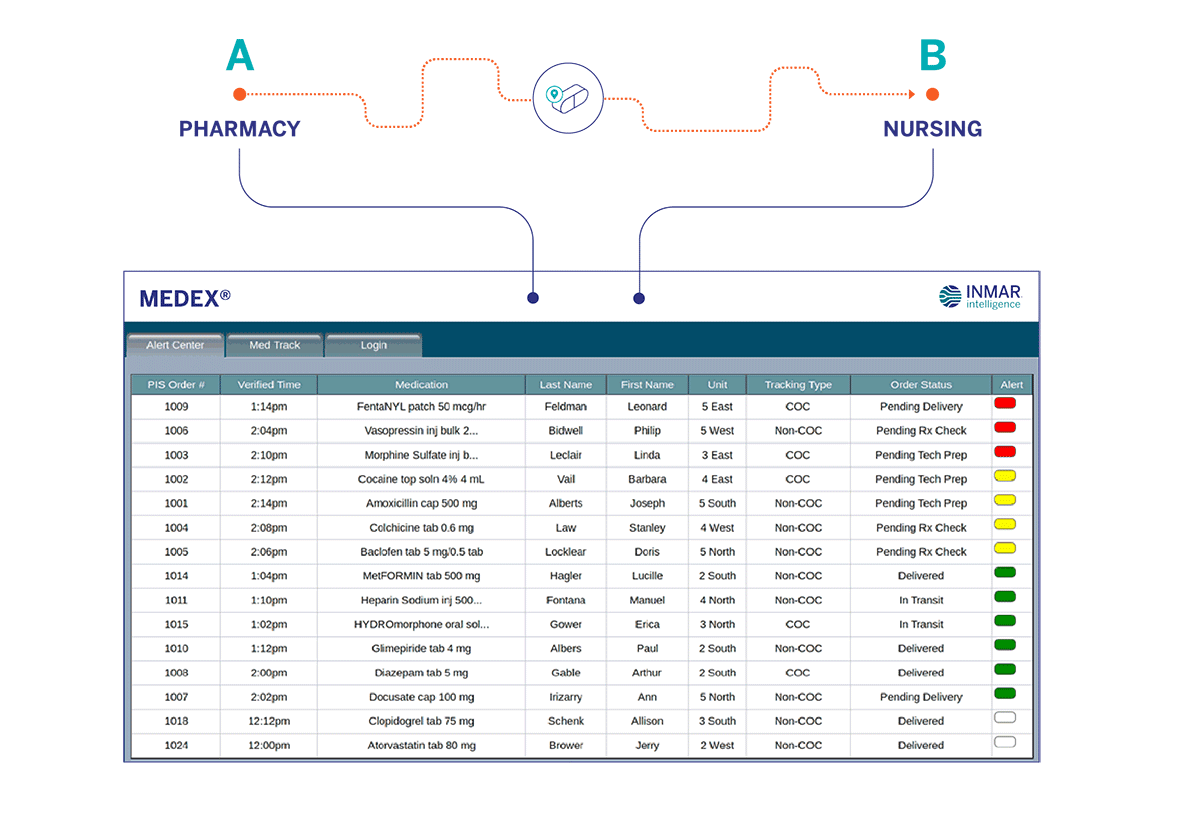Viewport: 1200px width, 820px height.
Task: Sort by First Name column header
Action: 647,384
